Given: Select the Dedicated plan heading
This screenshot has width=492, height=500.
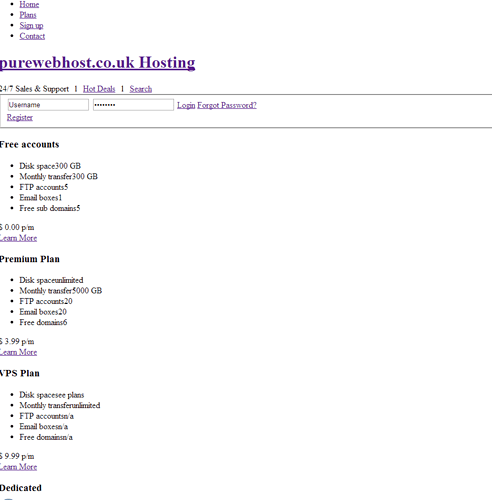Looking at the screenshot, I should [x=21, y=488].
